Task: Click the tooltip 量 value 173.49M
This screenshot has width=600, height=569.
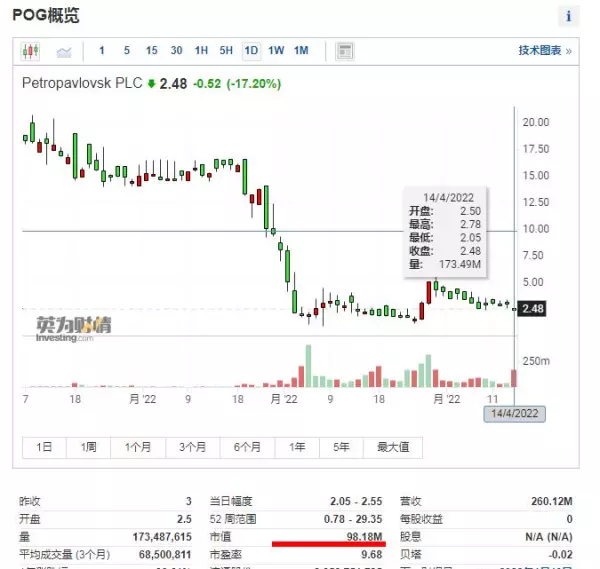Action: click(x=460, y=264)
